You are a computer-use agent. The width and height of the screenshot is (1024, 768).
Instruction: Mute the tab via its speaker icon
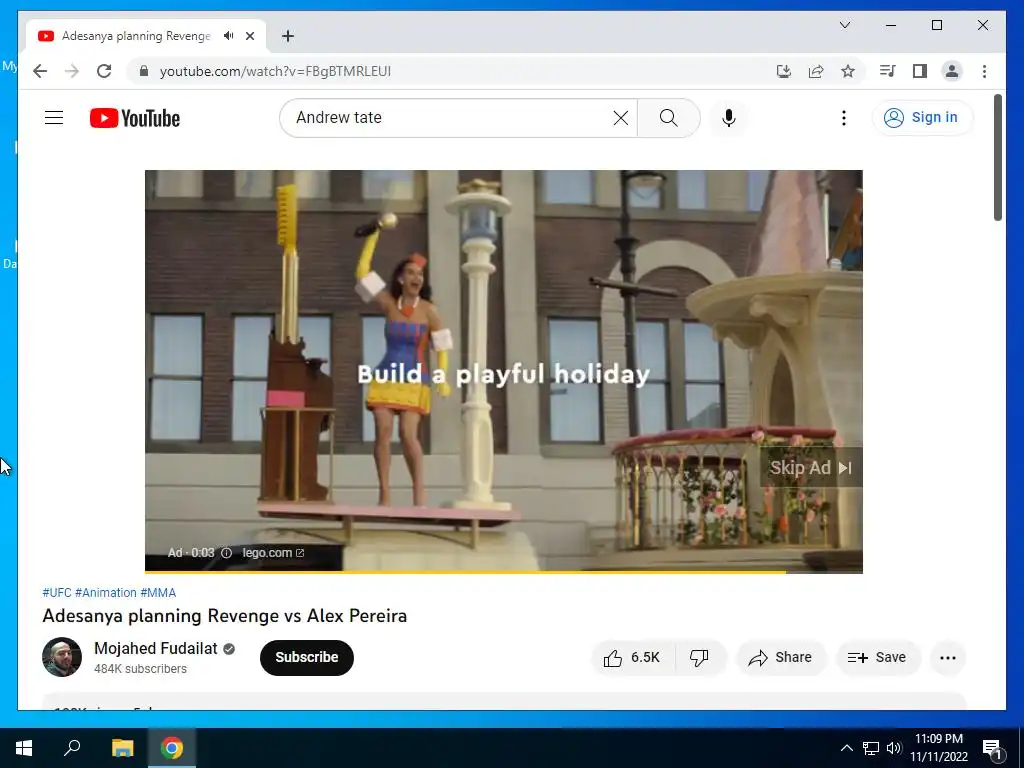229,36
